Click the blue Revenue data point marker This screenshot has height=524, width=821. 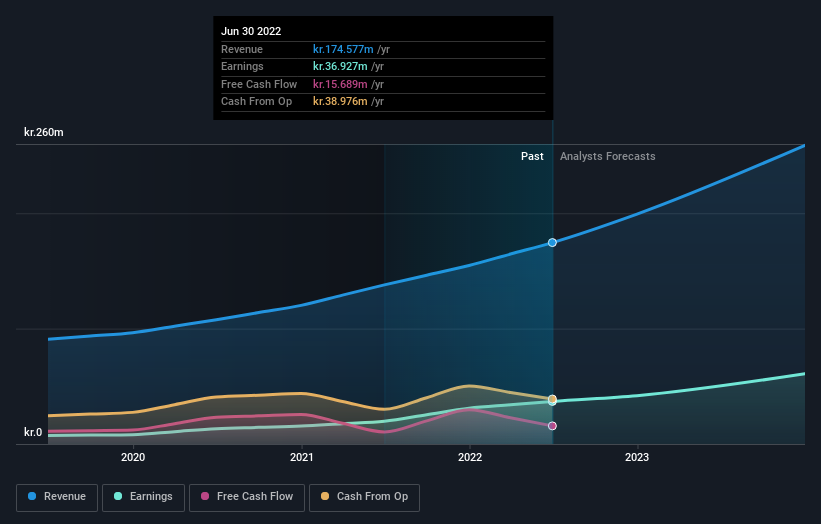point(552,242)
